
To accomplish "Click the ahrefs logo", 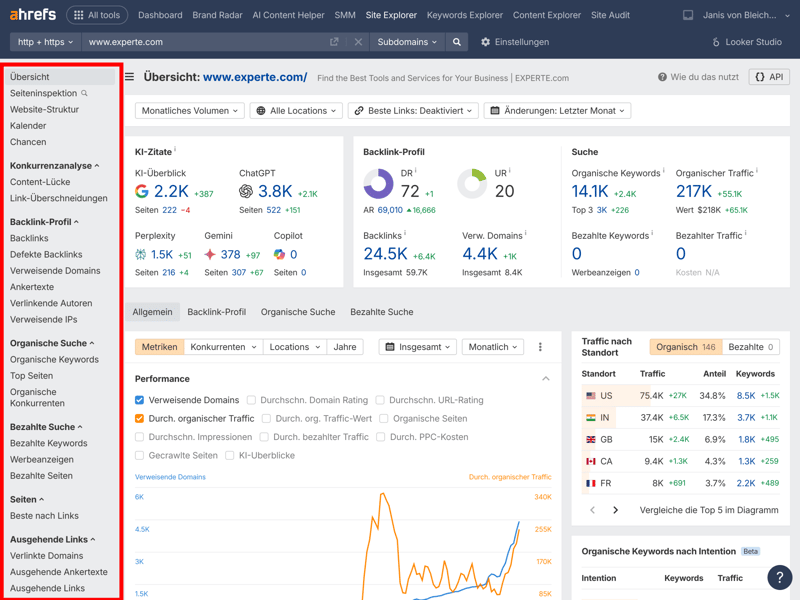I will click(x=32, y=15).
